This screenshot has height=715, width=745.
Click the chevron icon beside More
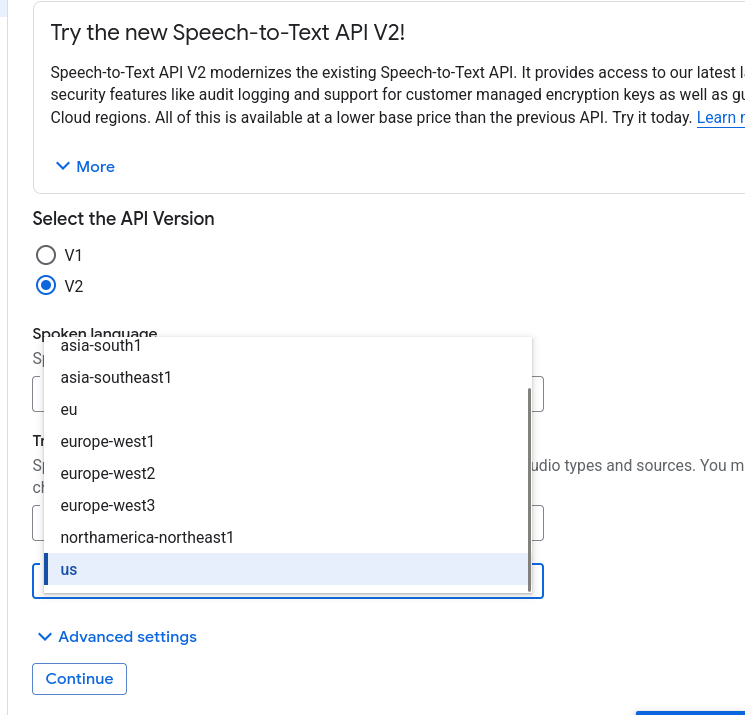pyautogui.click(x=63, y=167)
